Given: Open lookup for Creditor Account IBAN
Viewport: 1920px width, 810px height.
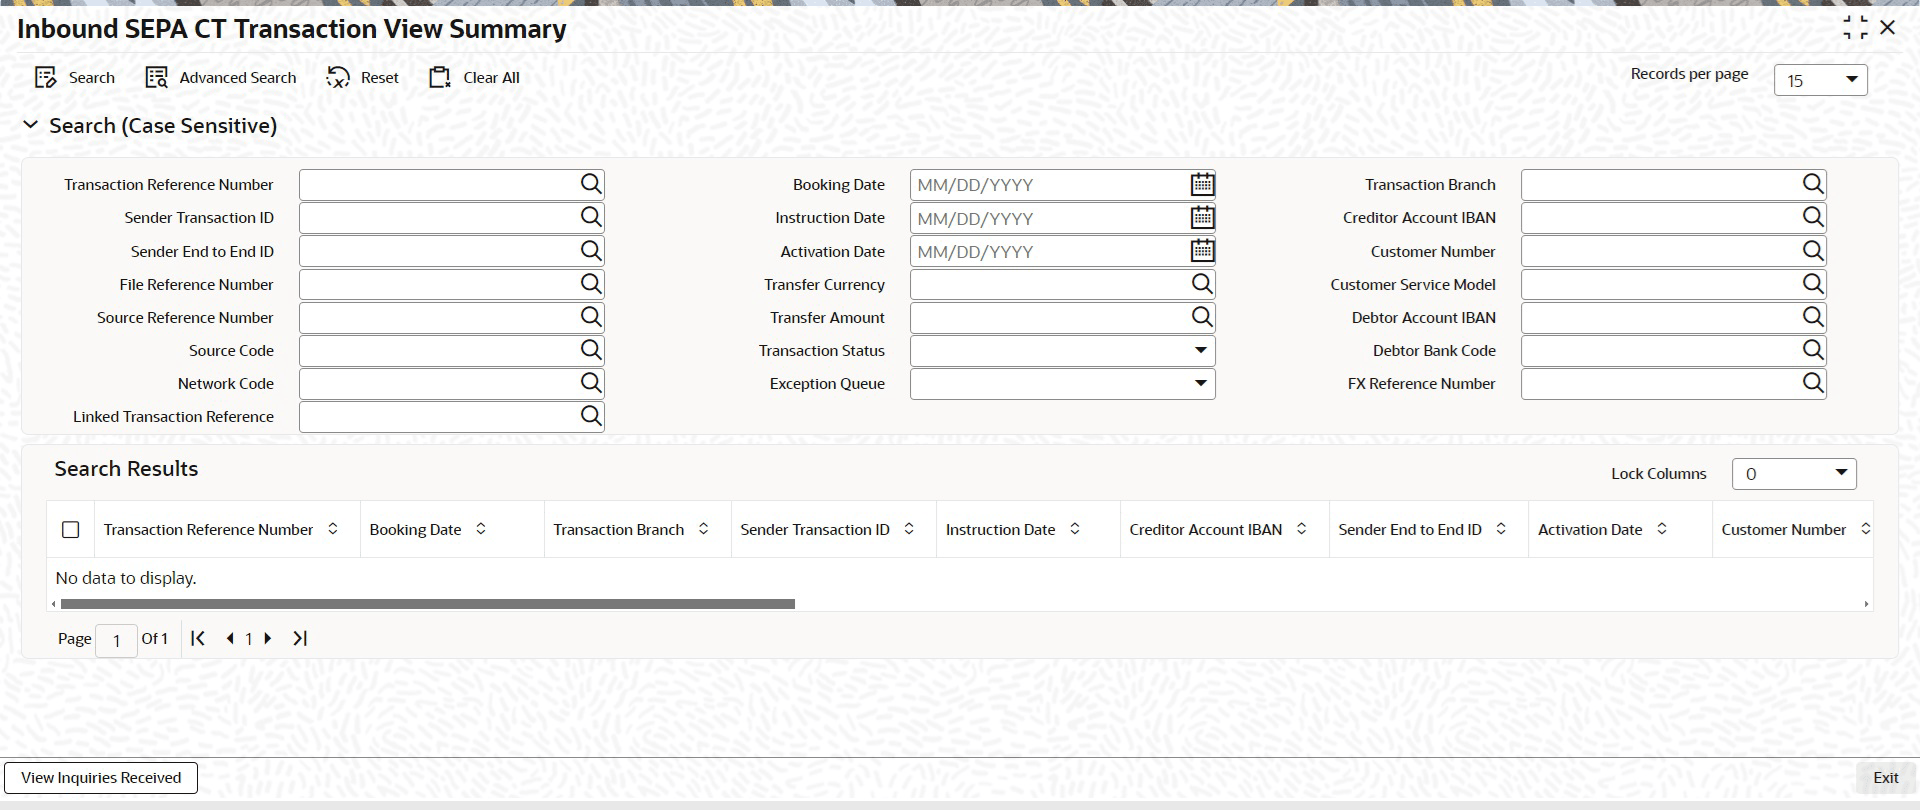Looking at the screenshot, I should pos(1813,217).
